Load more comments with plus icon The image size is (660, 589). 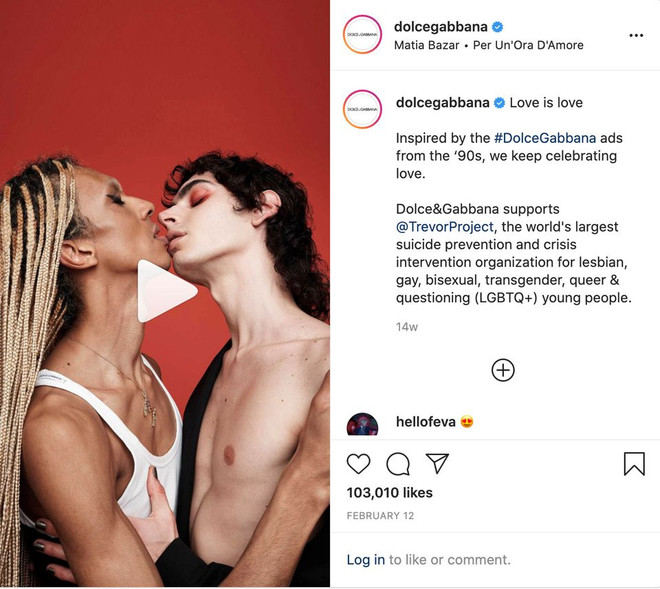[x=503, y=370]
